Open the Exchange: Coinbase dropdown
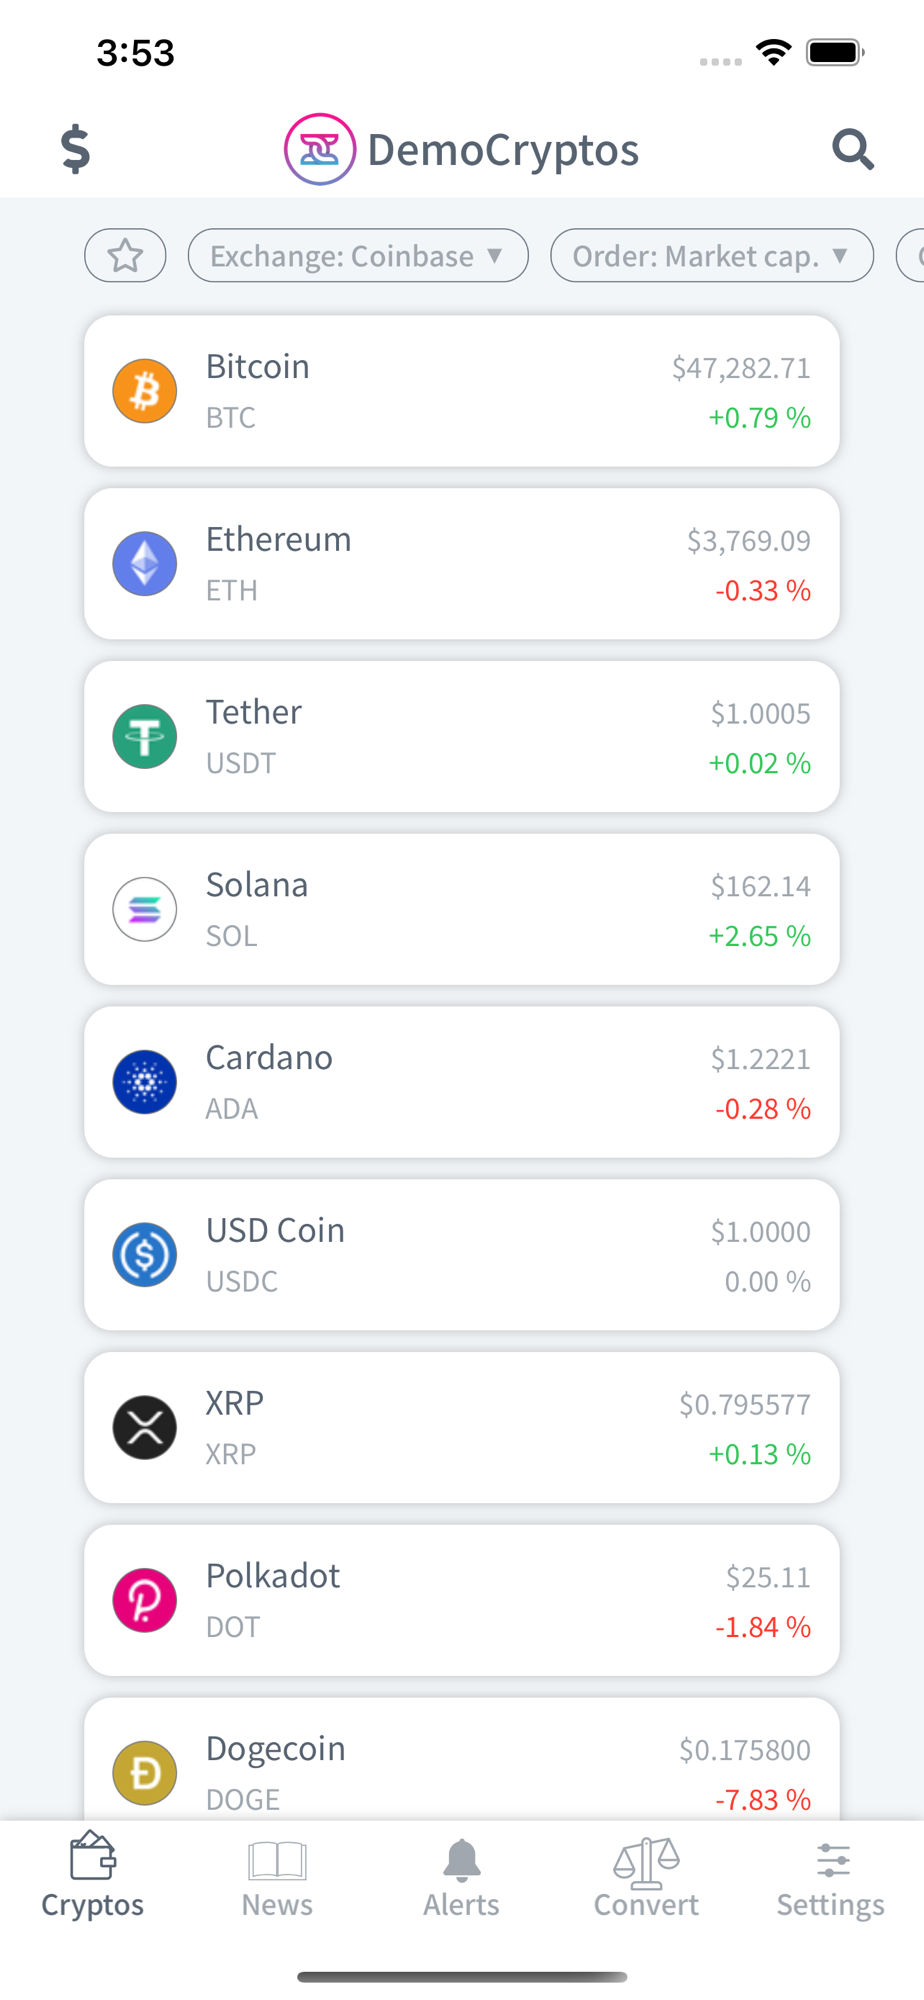The width and height of the screenshot is (924, 2000). coord(358,256)
